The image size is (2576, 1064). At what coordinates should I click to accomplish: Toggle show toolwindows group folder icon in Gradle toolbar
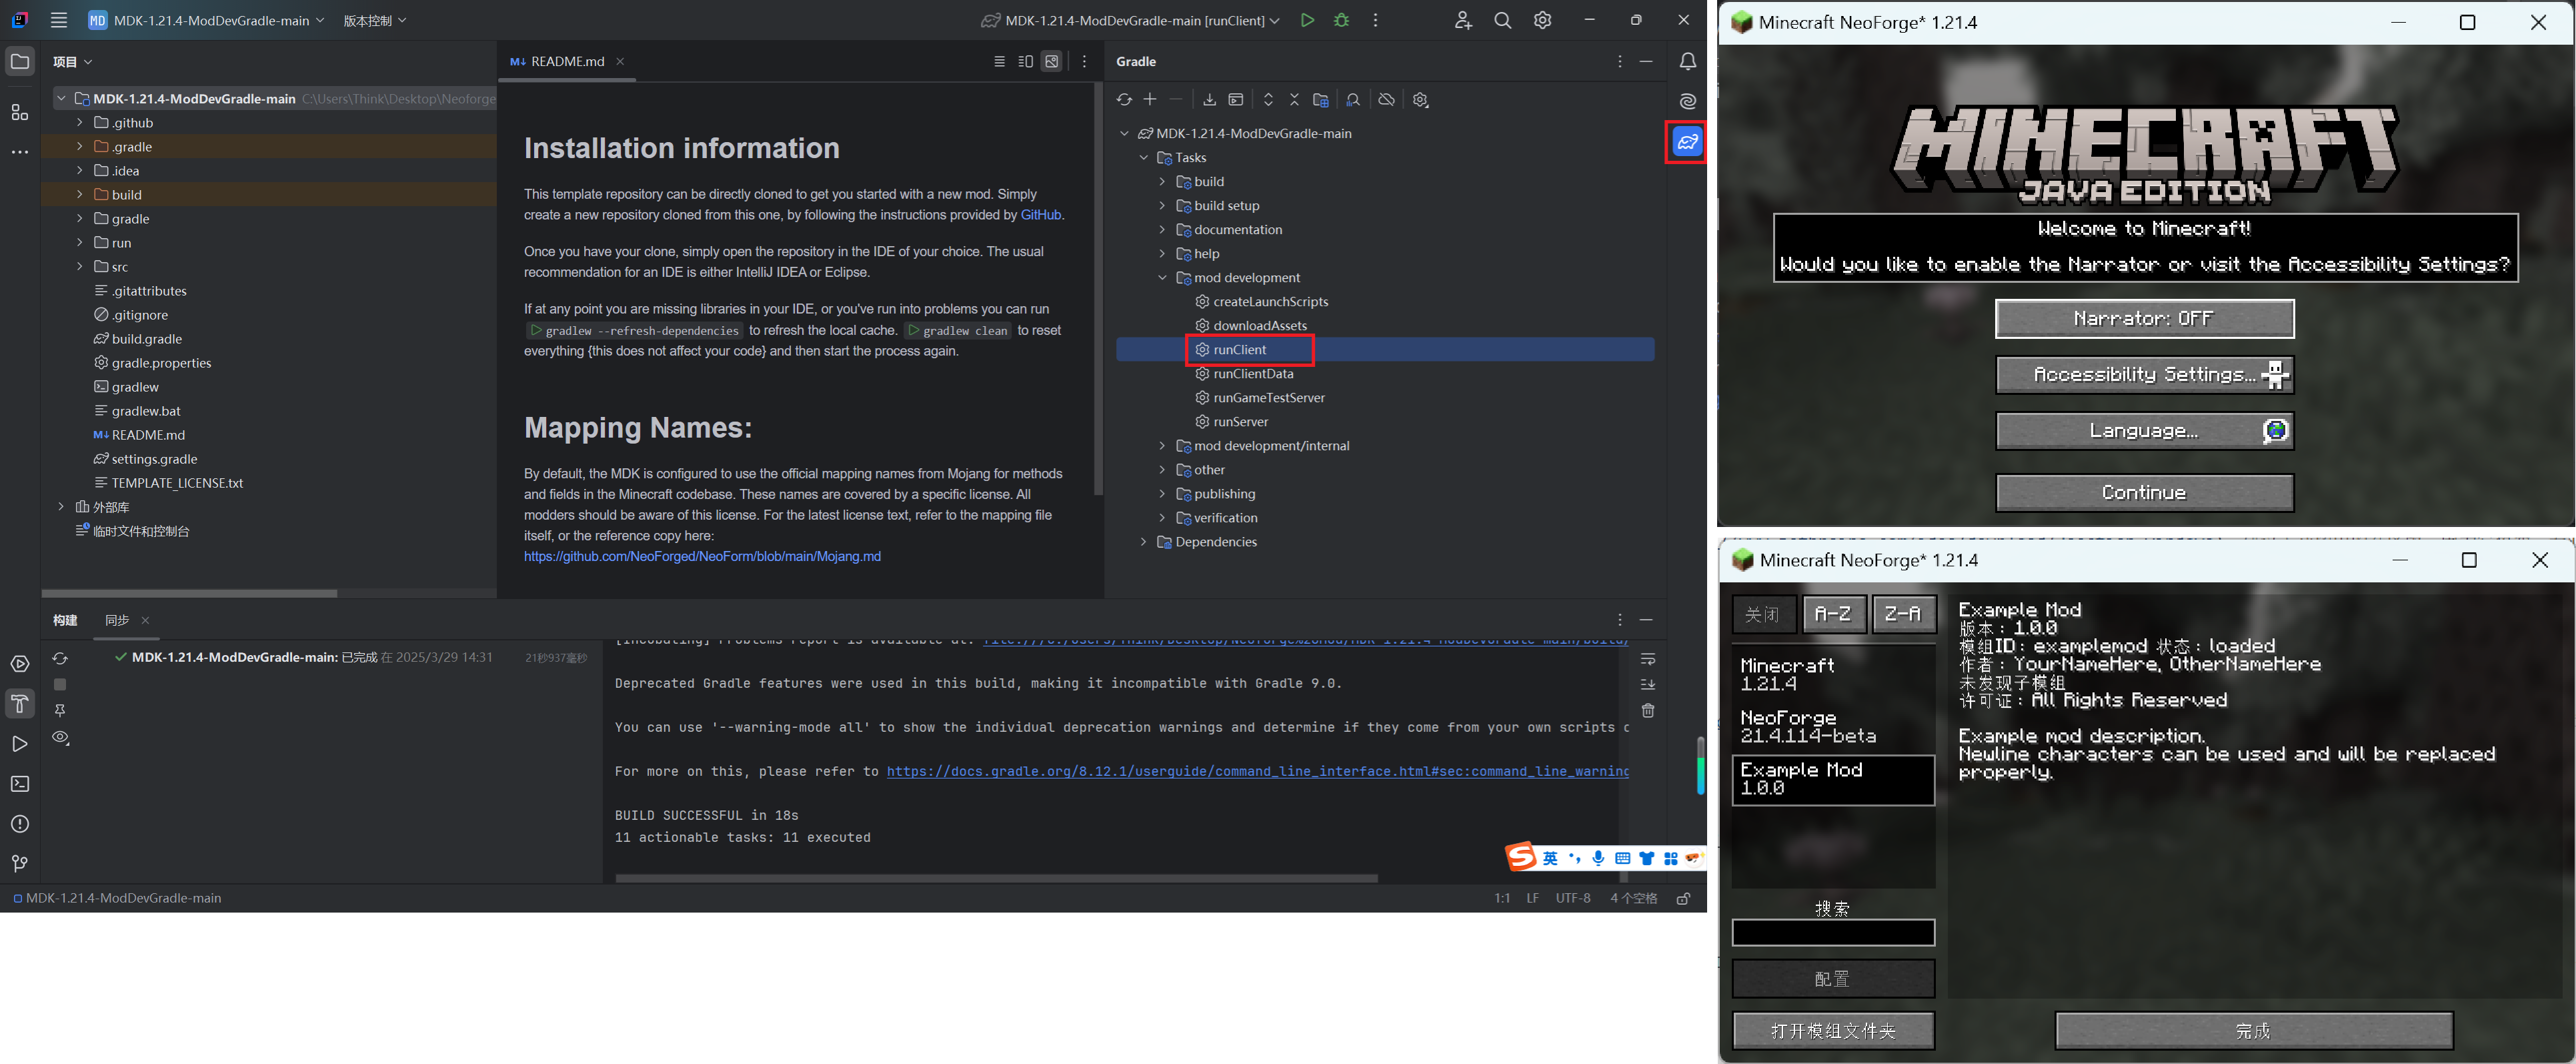pyautogui.click(x=1321, y=99)
